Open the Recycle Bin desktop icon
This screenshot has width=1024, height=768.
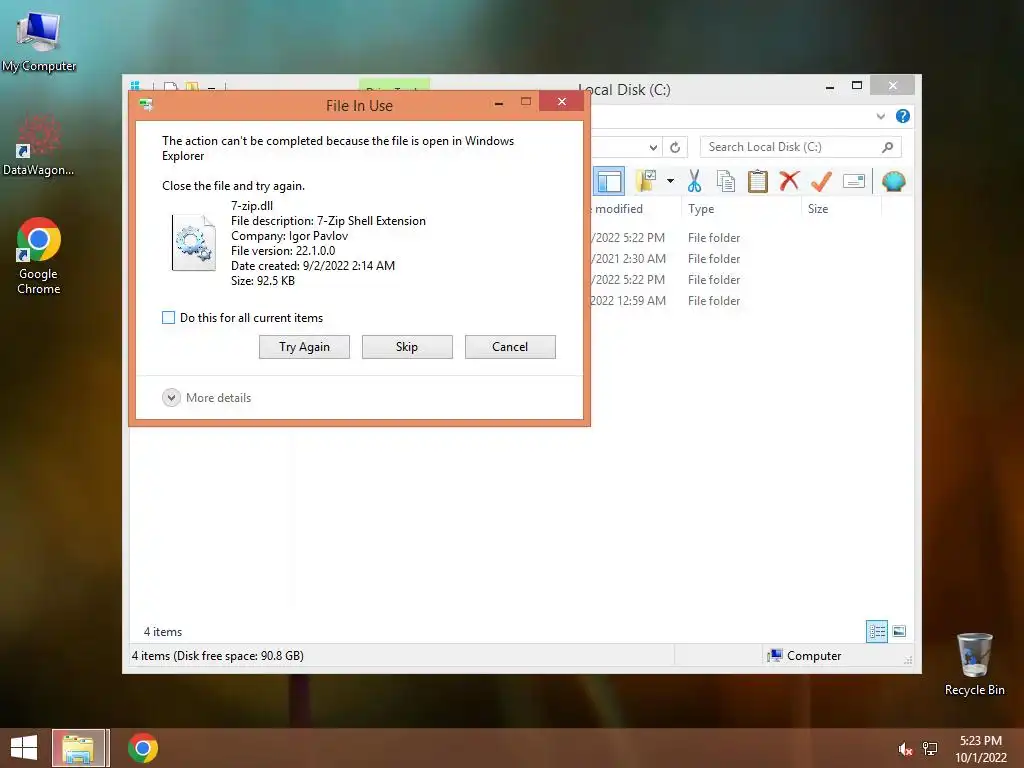(974, 664)
